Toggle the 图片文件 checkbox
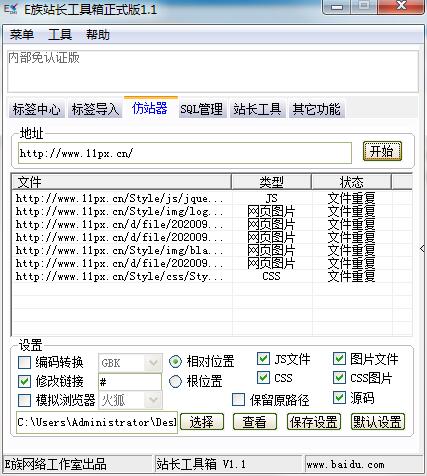 pyautogui.click(x=339, y=359)
